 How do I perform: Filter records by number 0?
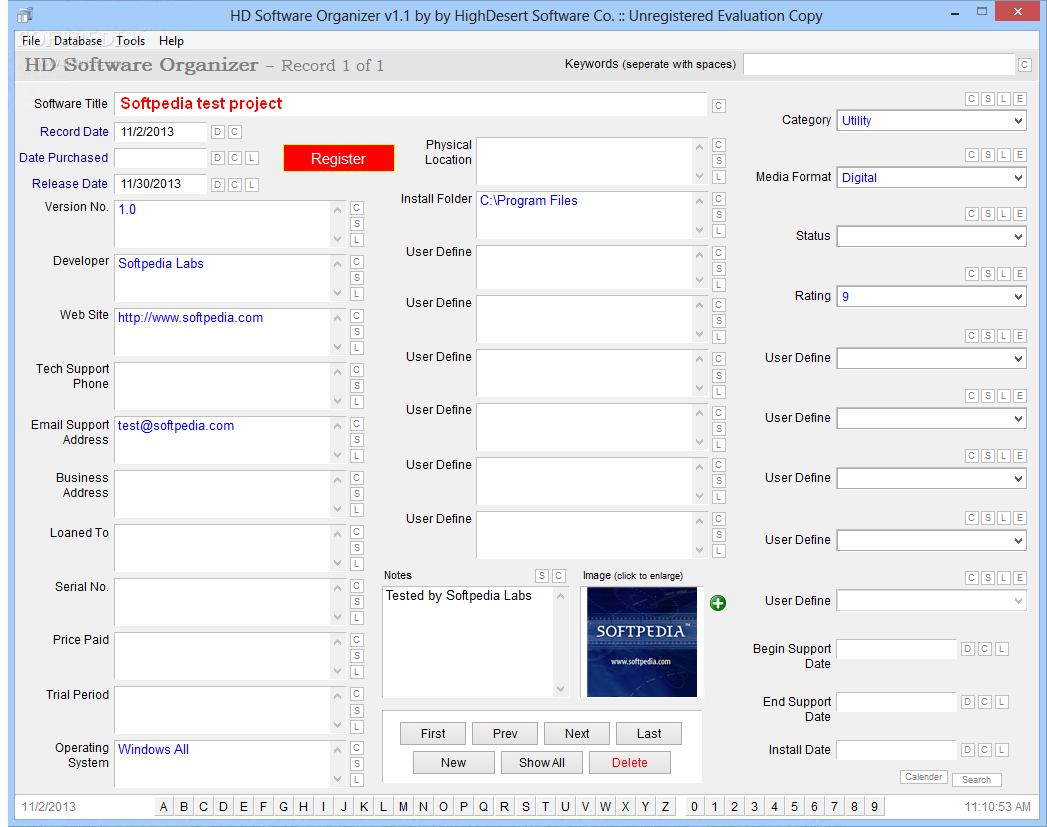694,807
